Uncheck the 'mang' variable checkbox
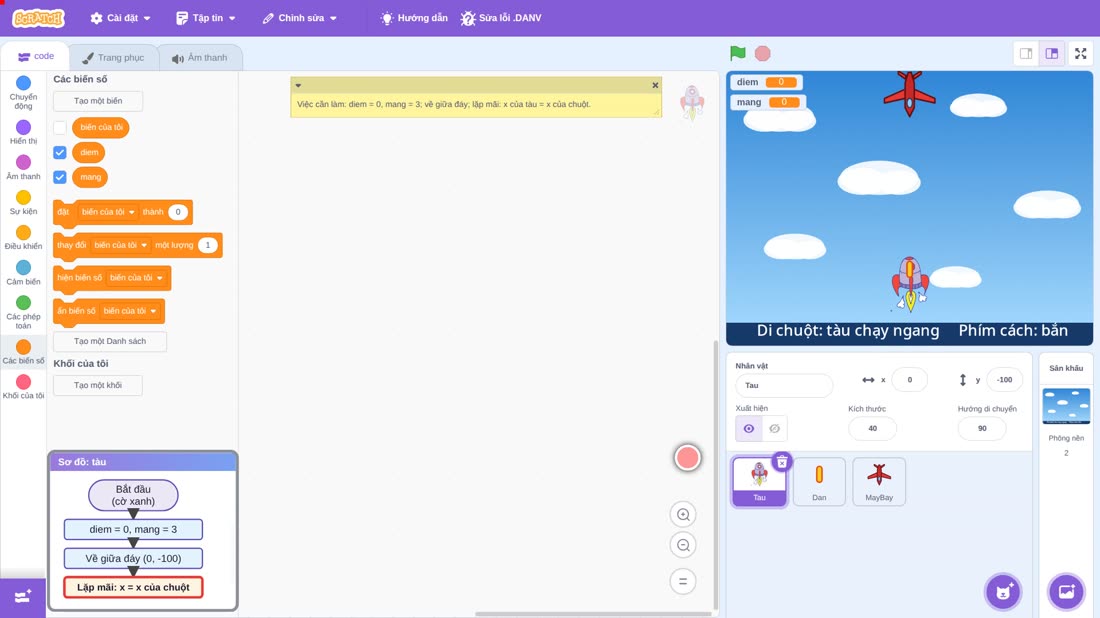 click(x=60, y=177)
